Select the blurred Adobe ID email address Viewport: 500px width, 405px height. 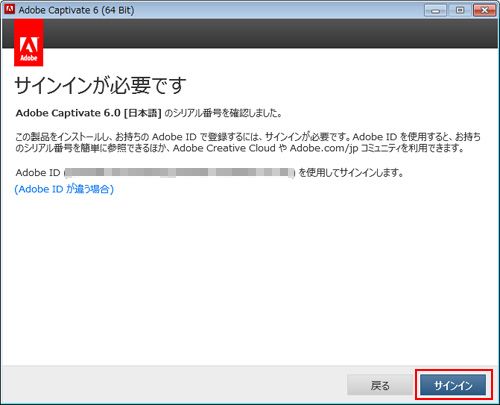179,172
